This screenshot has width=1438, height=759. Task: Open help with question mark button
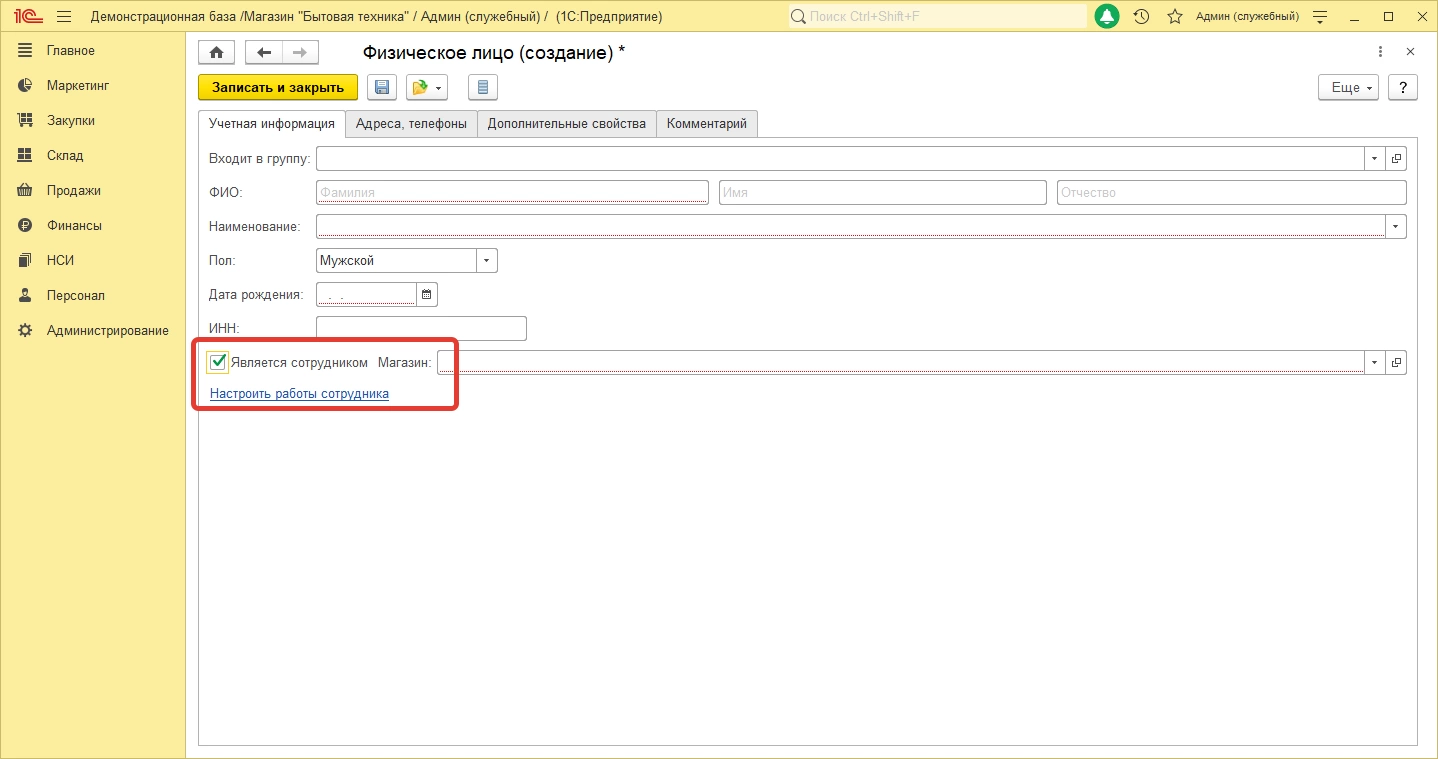1403,88
